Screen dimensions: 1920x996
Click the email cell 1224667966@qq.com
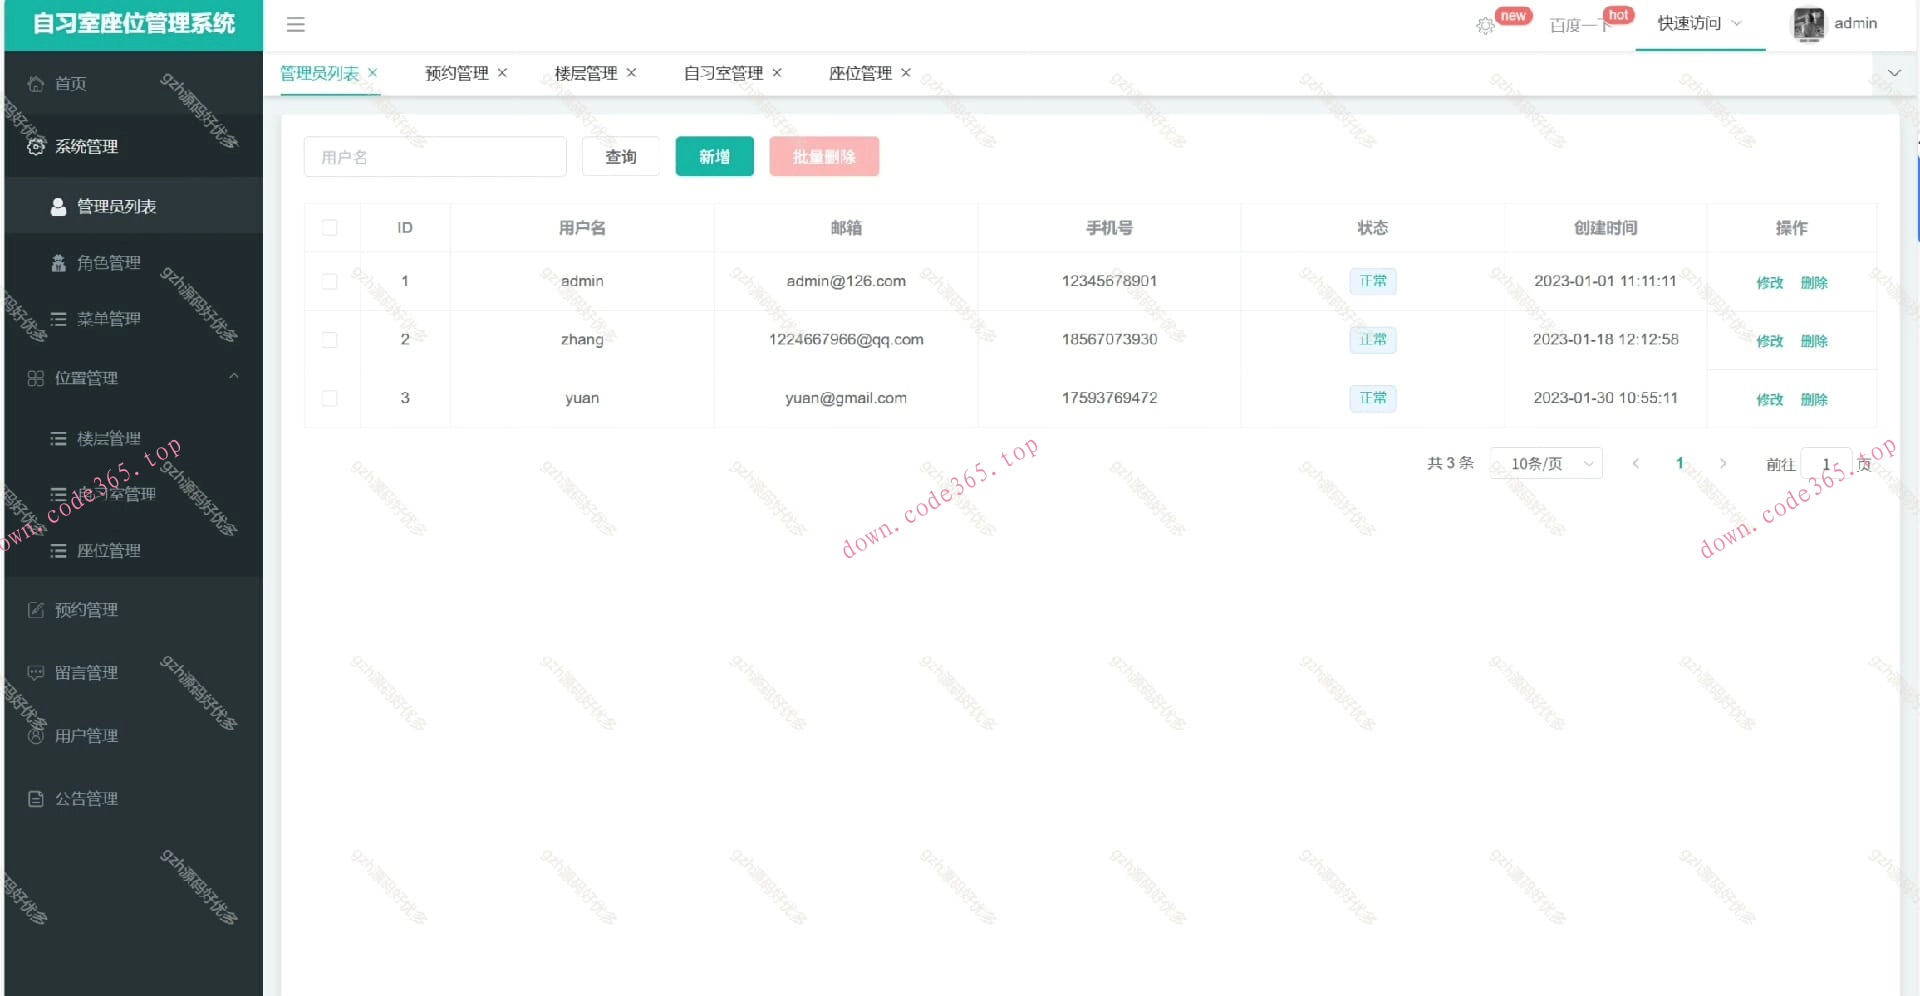pos(846,340)
